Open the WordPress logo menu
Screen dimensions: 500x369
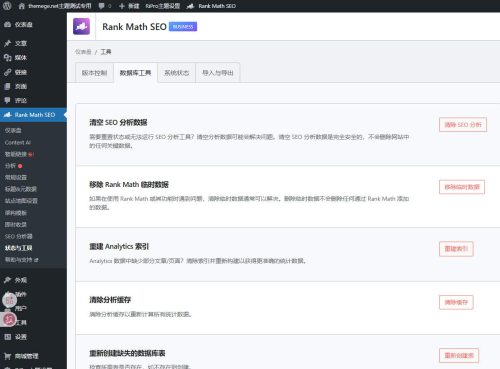pyautogui.click(x=7, y=6)
